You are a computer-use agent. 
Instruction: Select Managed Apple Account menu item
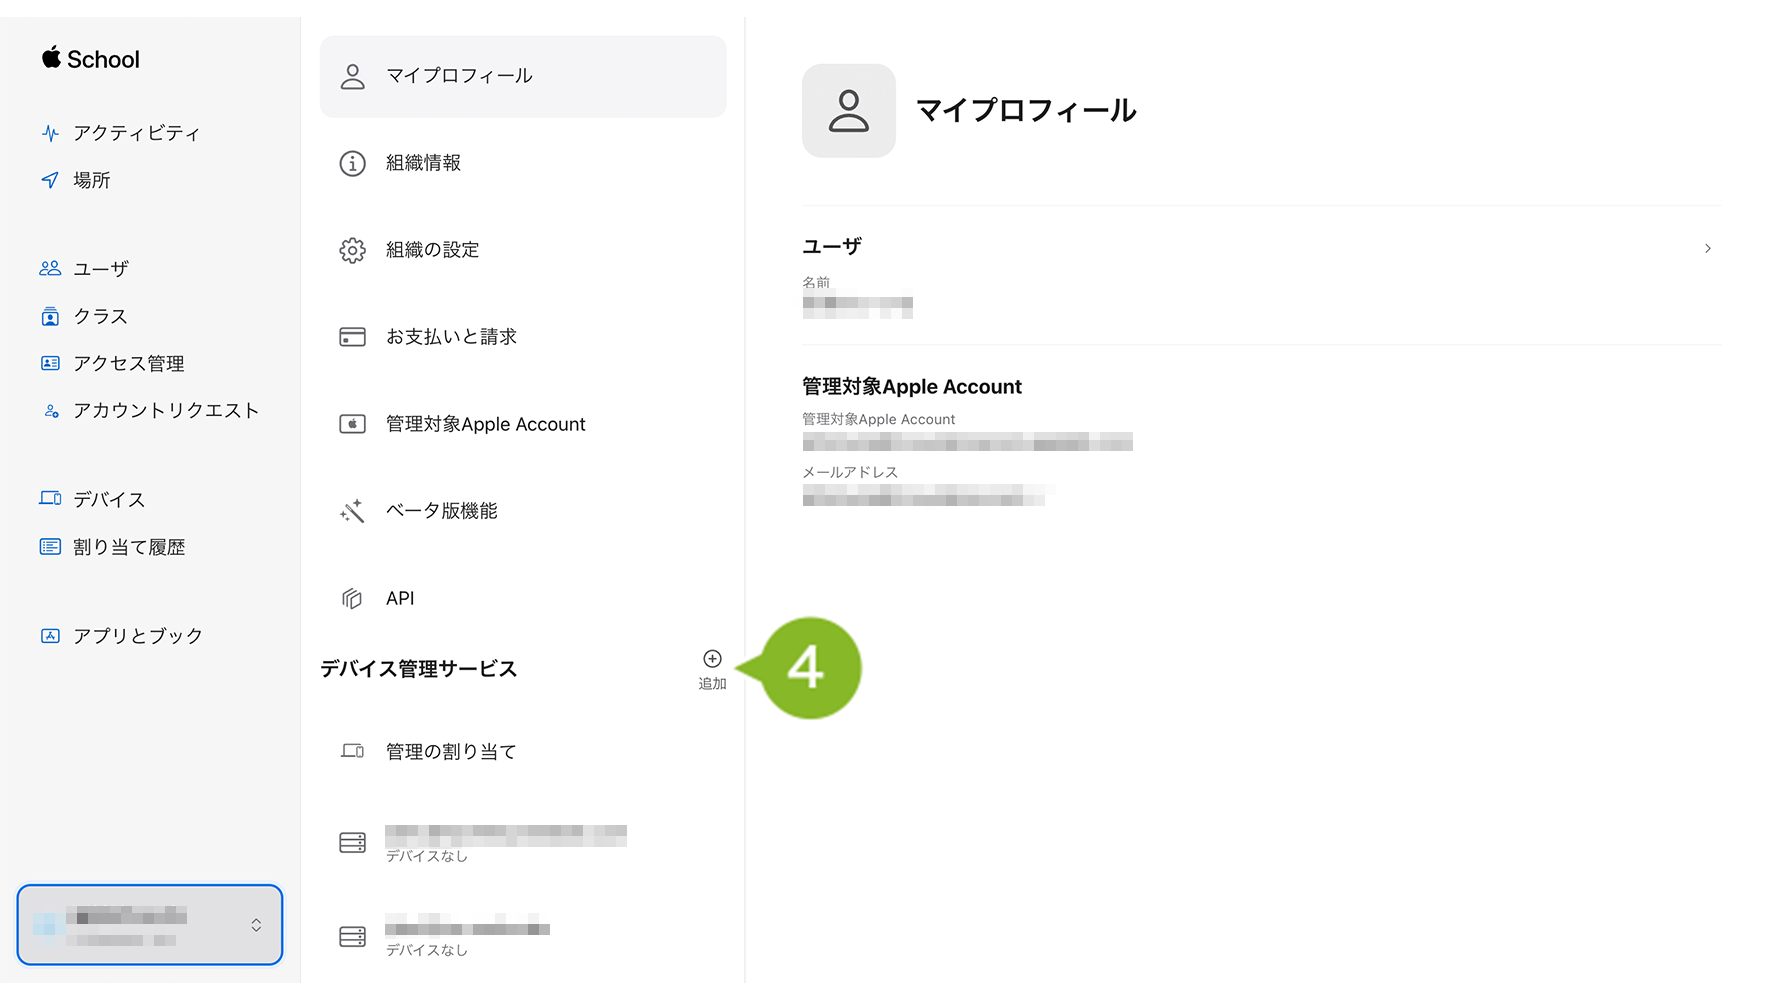click(485, 424)
